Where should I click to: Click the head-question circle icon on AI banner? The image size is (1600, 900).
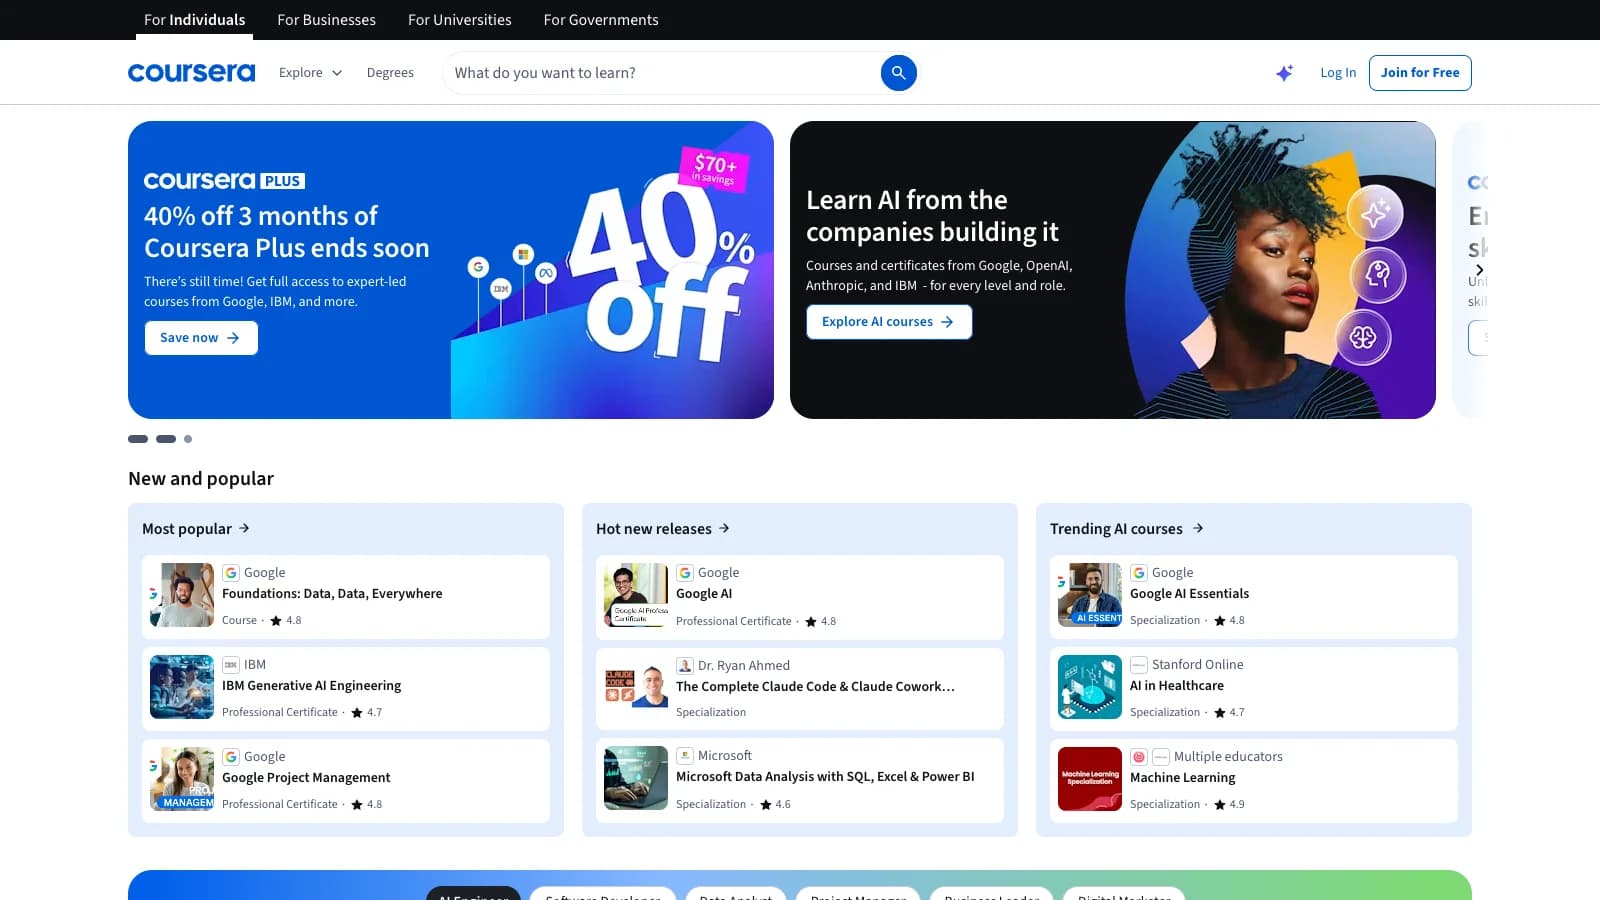(x=1378, y=274)
